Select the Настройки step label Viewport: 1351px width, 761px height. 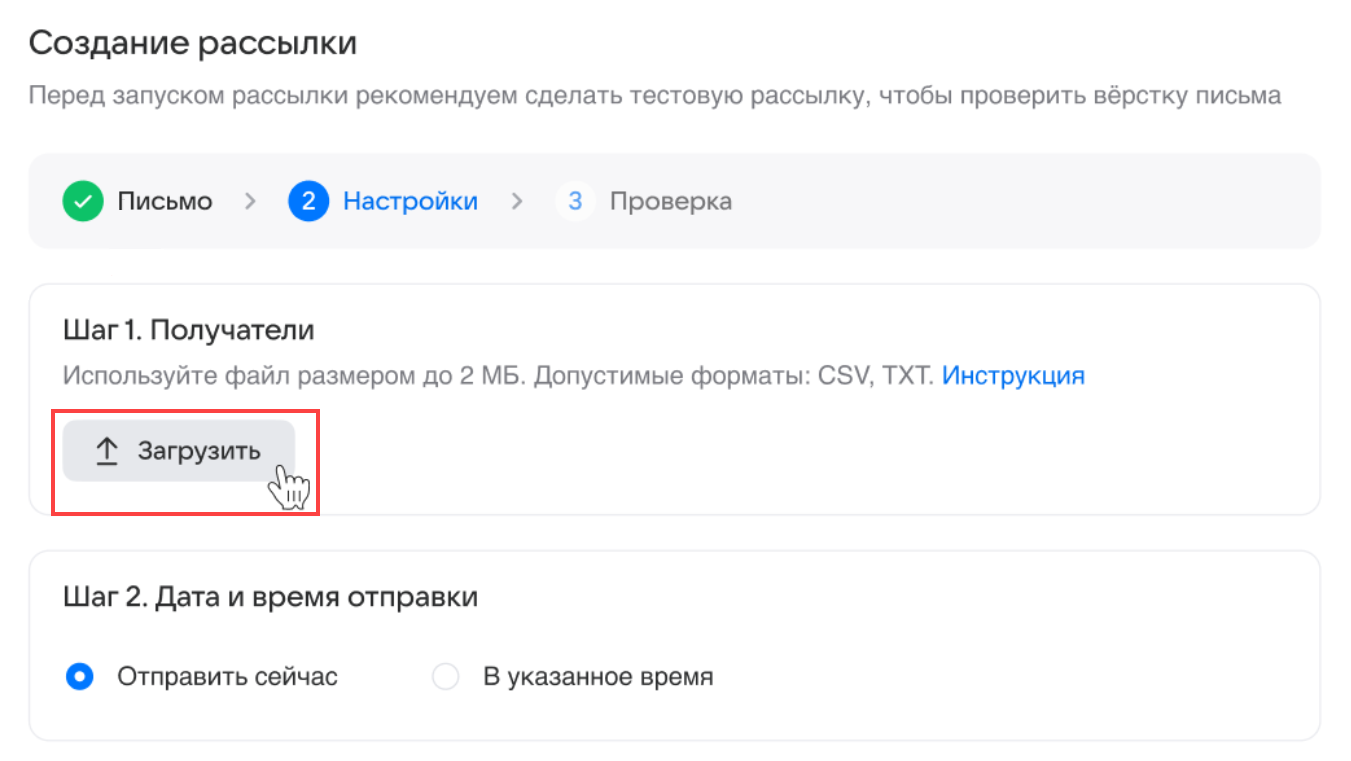point(410,202)
